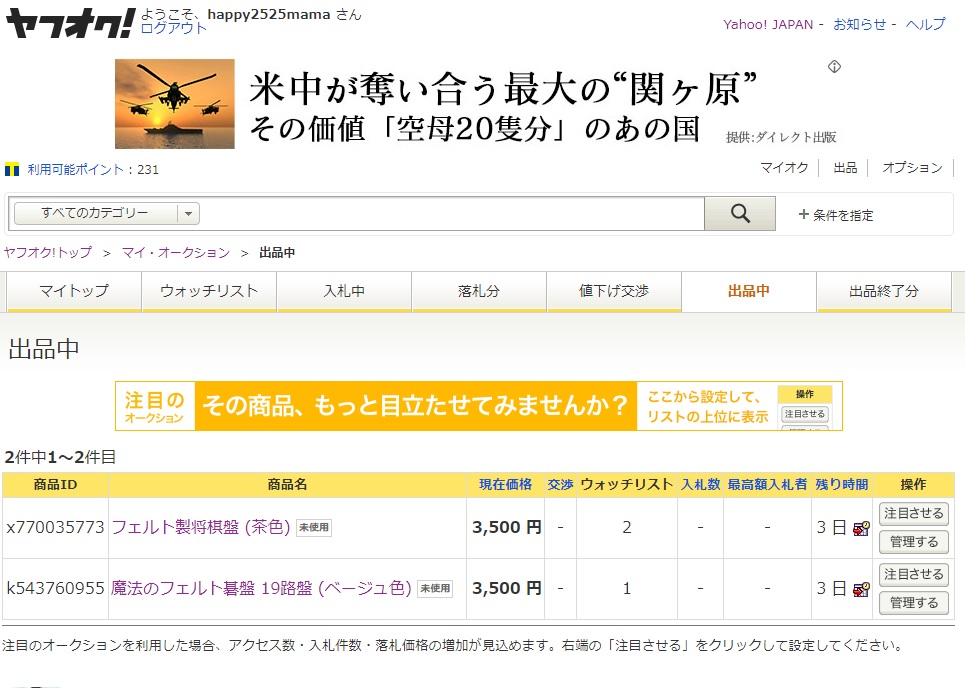Click the magnifier search button
Viewport: 965px width, 688px height.
(740, 214)
